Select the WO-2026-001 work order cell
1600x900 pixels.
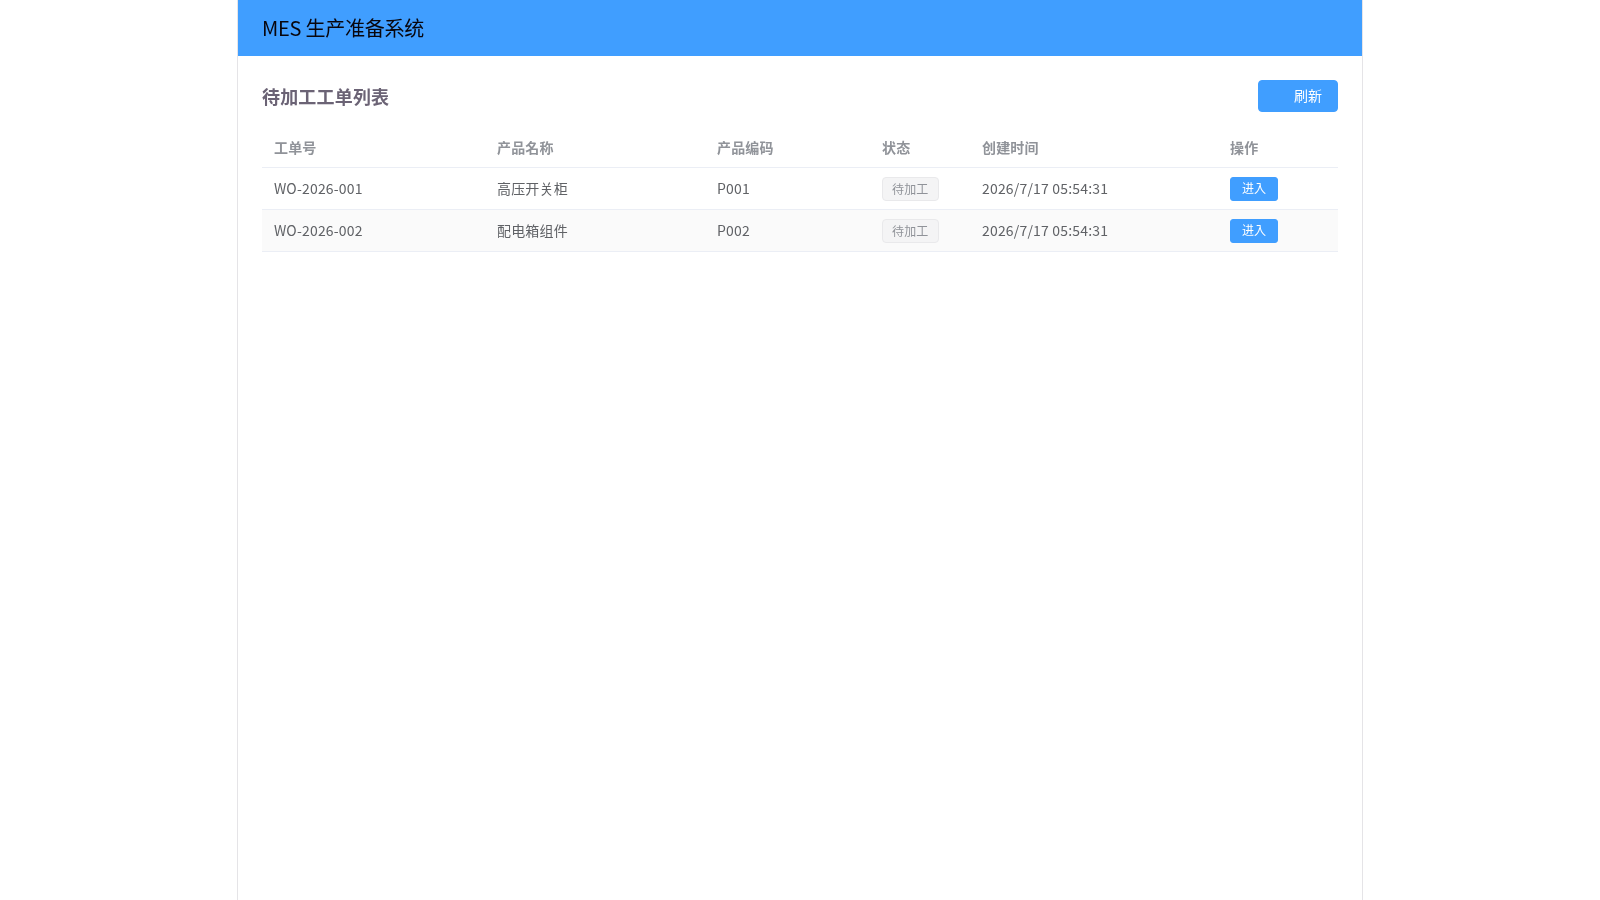[318, 189]
